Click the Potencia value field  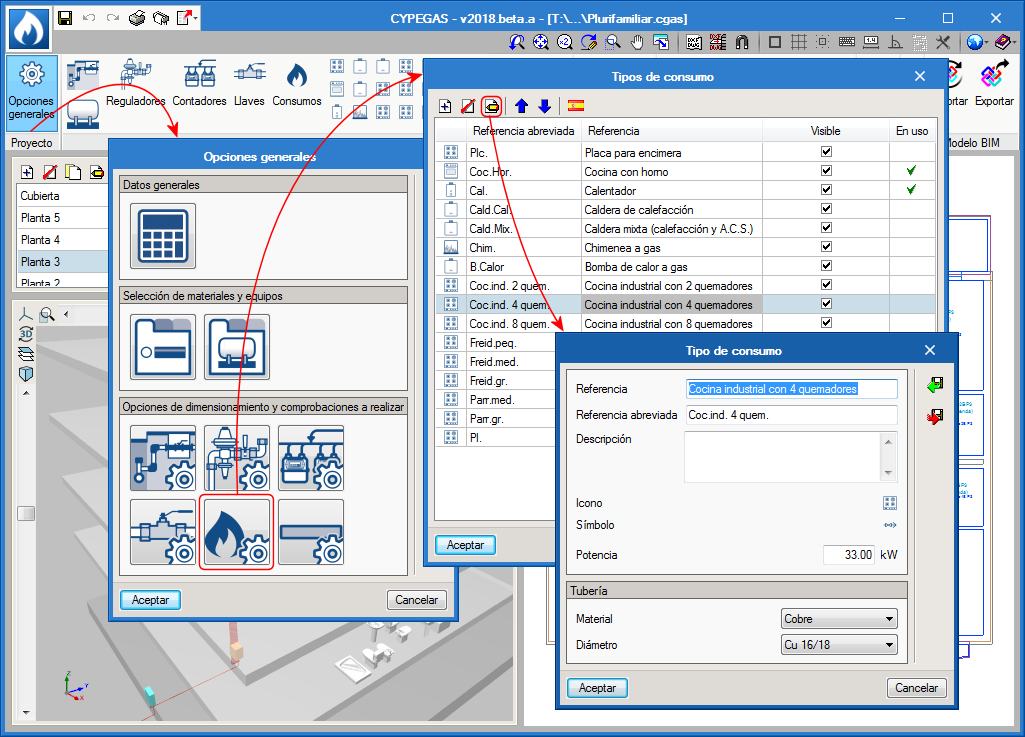849,555
